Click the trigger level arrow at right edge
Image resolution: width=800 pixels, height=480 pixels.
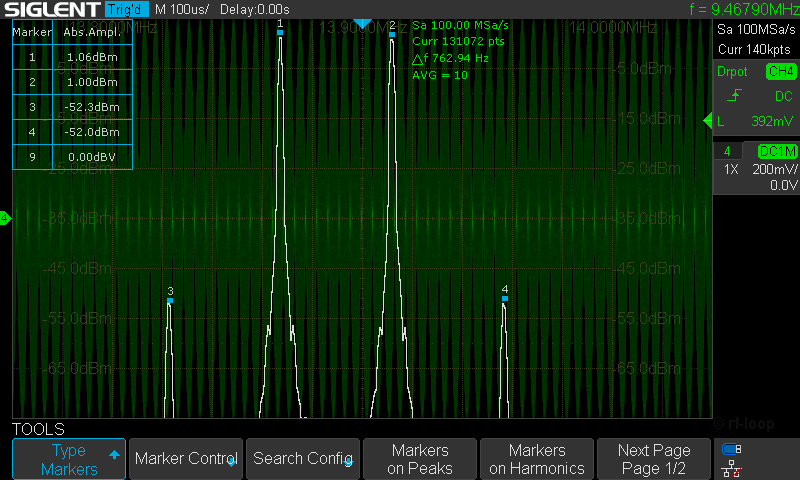(707, 121)
